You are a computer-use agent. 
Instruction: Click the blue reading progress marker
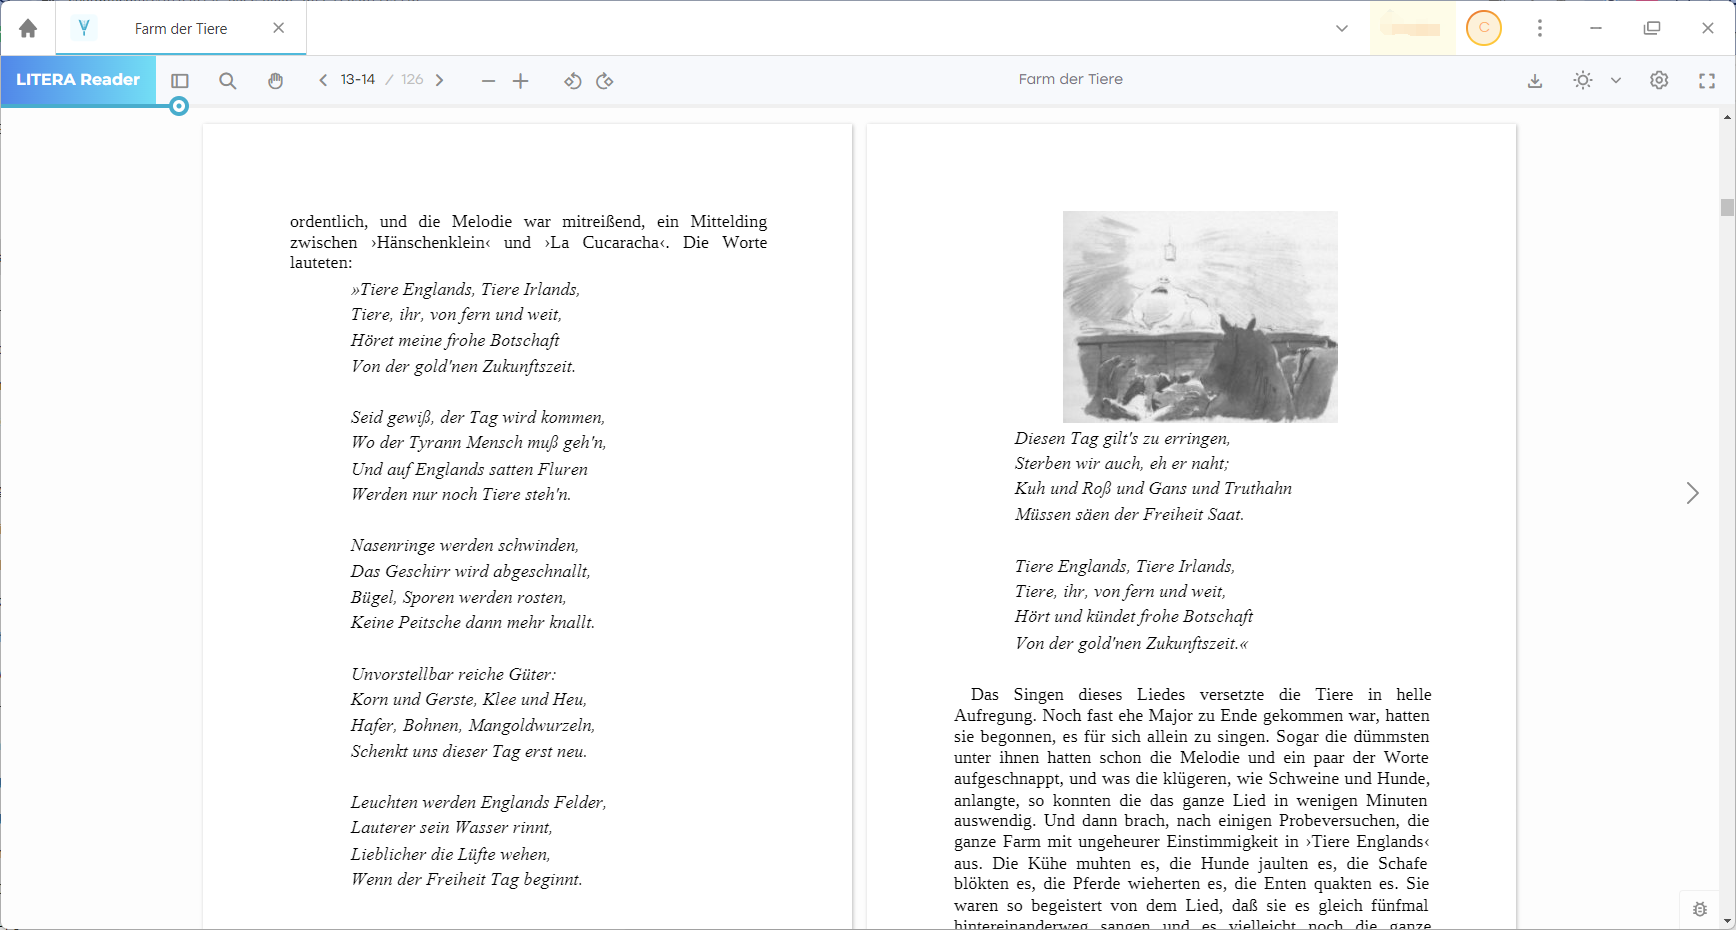point(179,106)
